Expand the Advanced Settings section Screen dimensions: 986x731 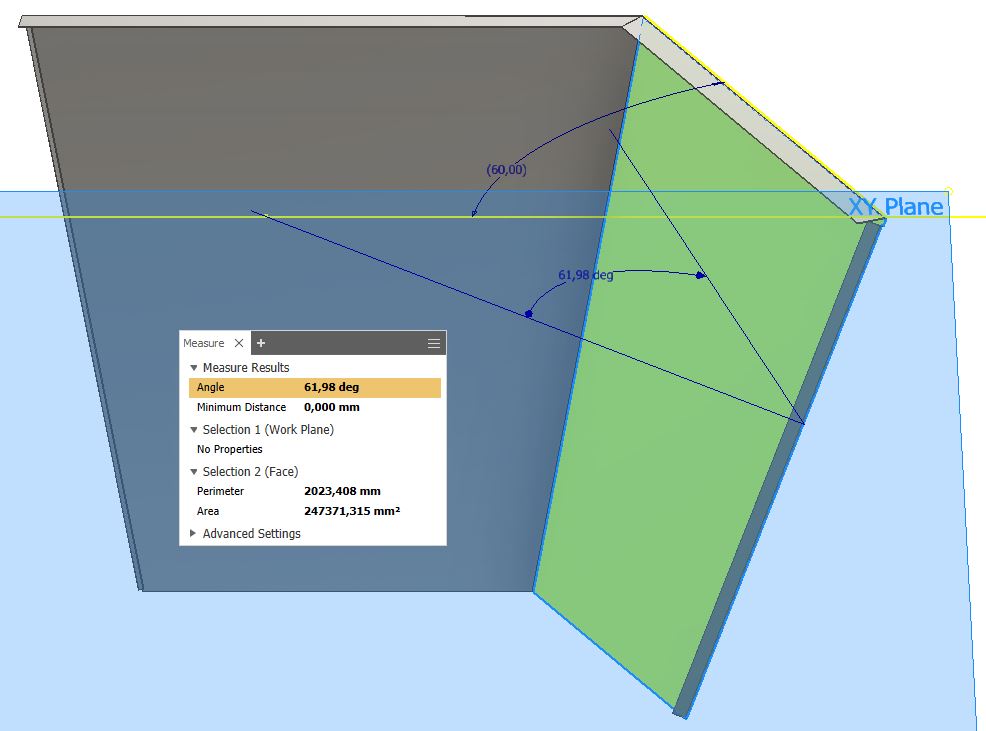tap(192, 534)
